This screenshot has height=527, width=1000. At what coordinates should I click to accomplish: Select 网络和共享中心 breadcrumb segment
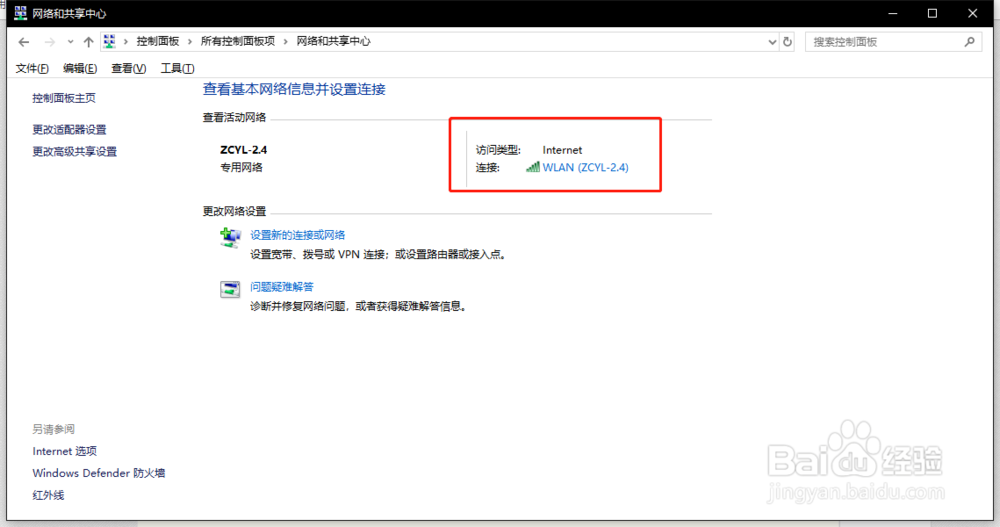(x=333, y=41)
